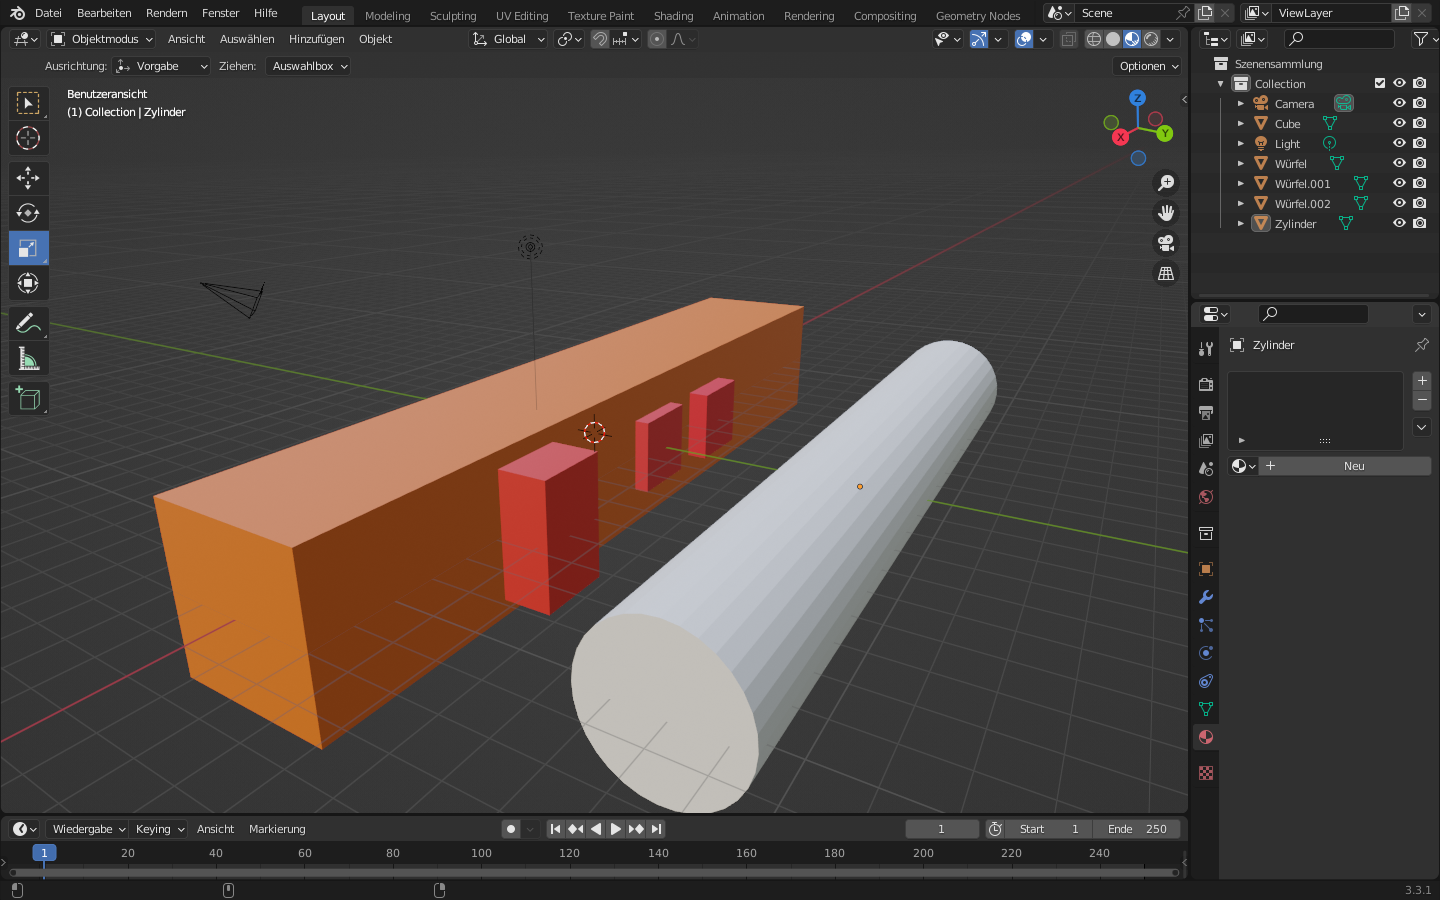Expand the Würfel.001 tree item
This screenshot has width=1440, height=900.
click(1241, 184)
